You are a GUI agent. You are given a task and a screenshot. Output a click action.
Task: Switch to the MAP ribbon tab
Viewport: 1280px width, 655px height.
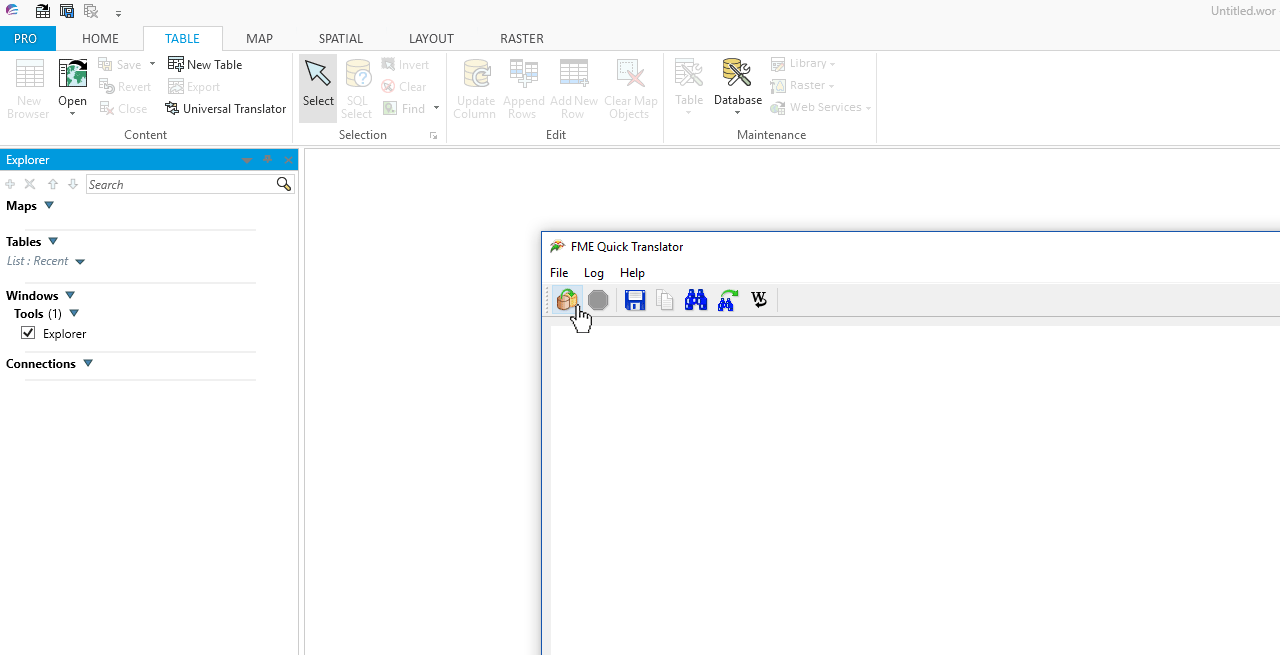pyautogui.click(x=259, y=39)
